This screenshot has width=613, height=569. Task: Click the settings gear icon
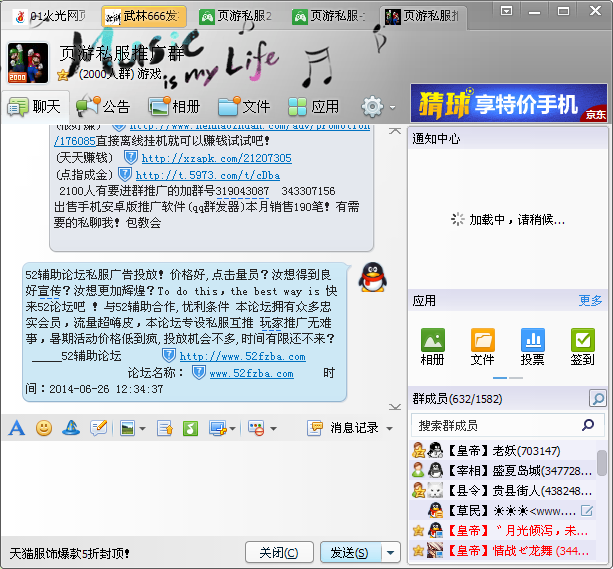(x=372, y=106)
